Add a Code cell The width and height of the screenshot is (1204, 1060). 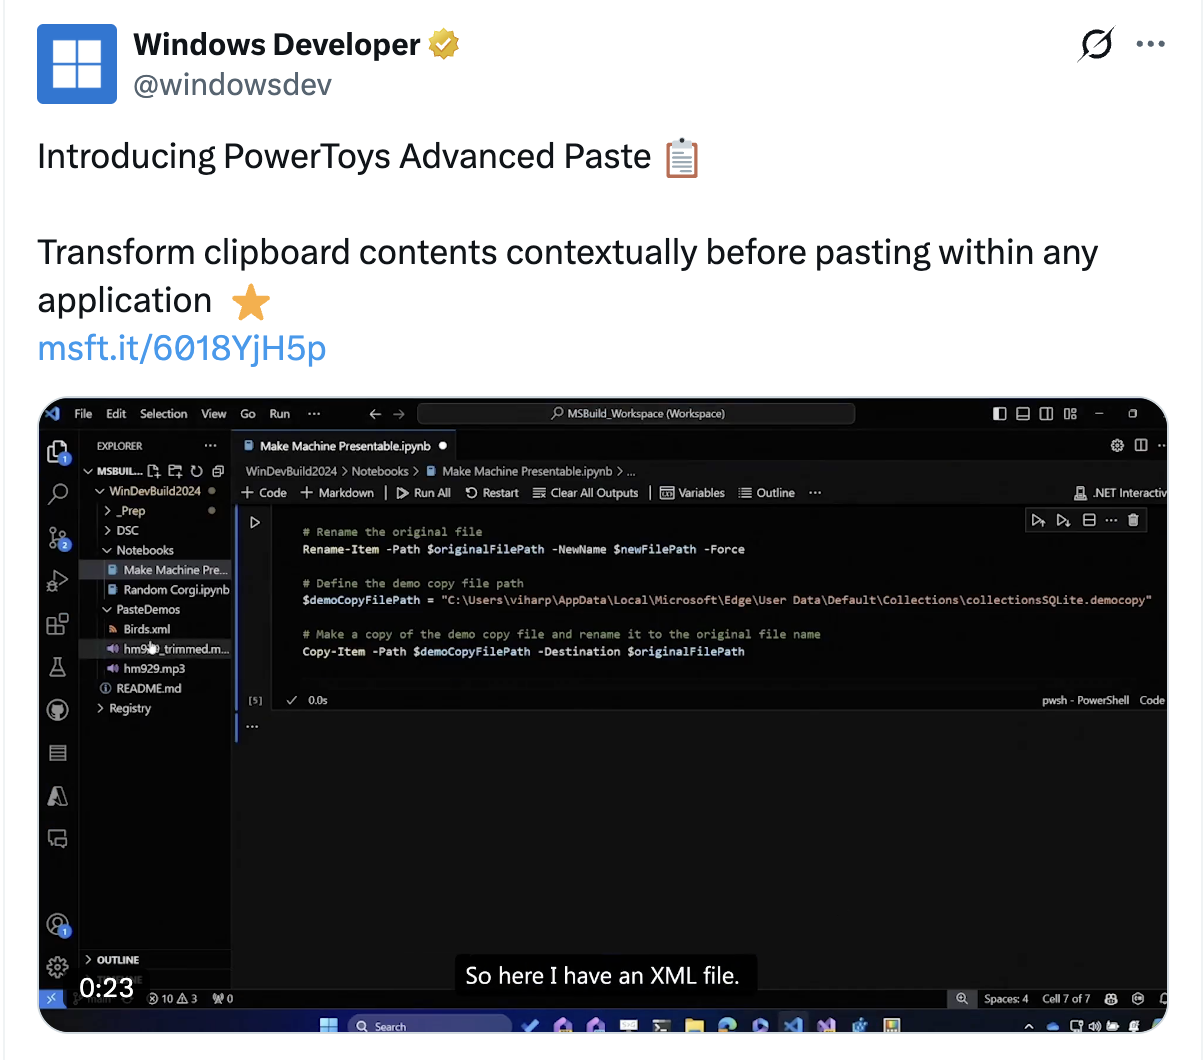pyautogui.click(x=264, y=493)
